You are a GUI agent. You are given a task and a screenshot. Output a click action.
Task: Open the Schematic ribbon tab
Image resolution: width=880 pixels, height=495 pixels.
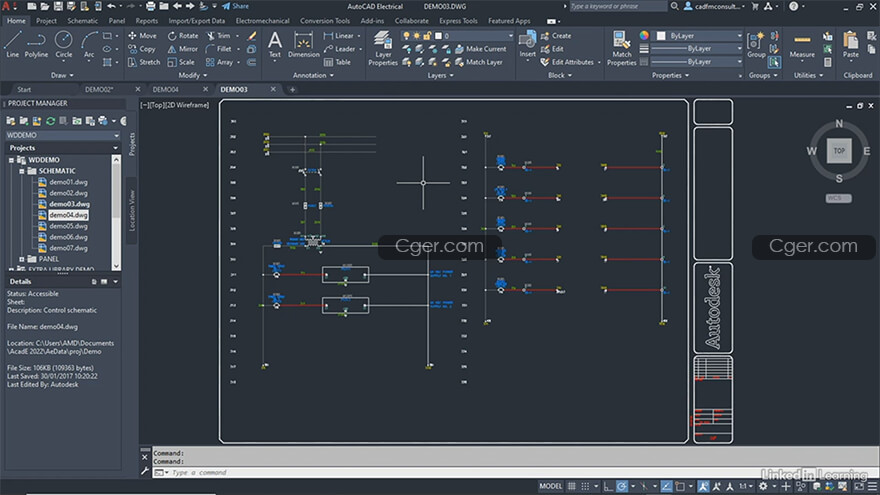pos(82,21)
